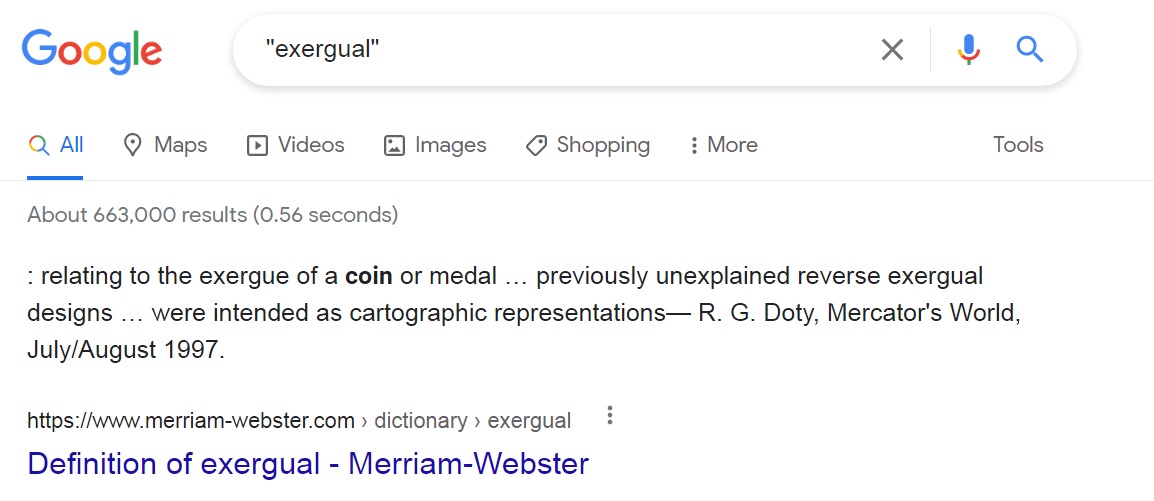Clear the search query with the X icon
Screen dimensions: 1154x501
pyautogui.click(x=892, y=49)
